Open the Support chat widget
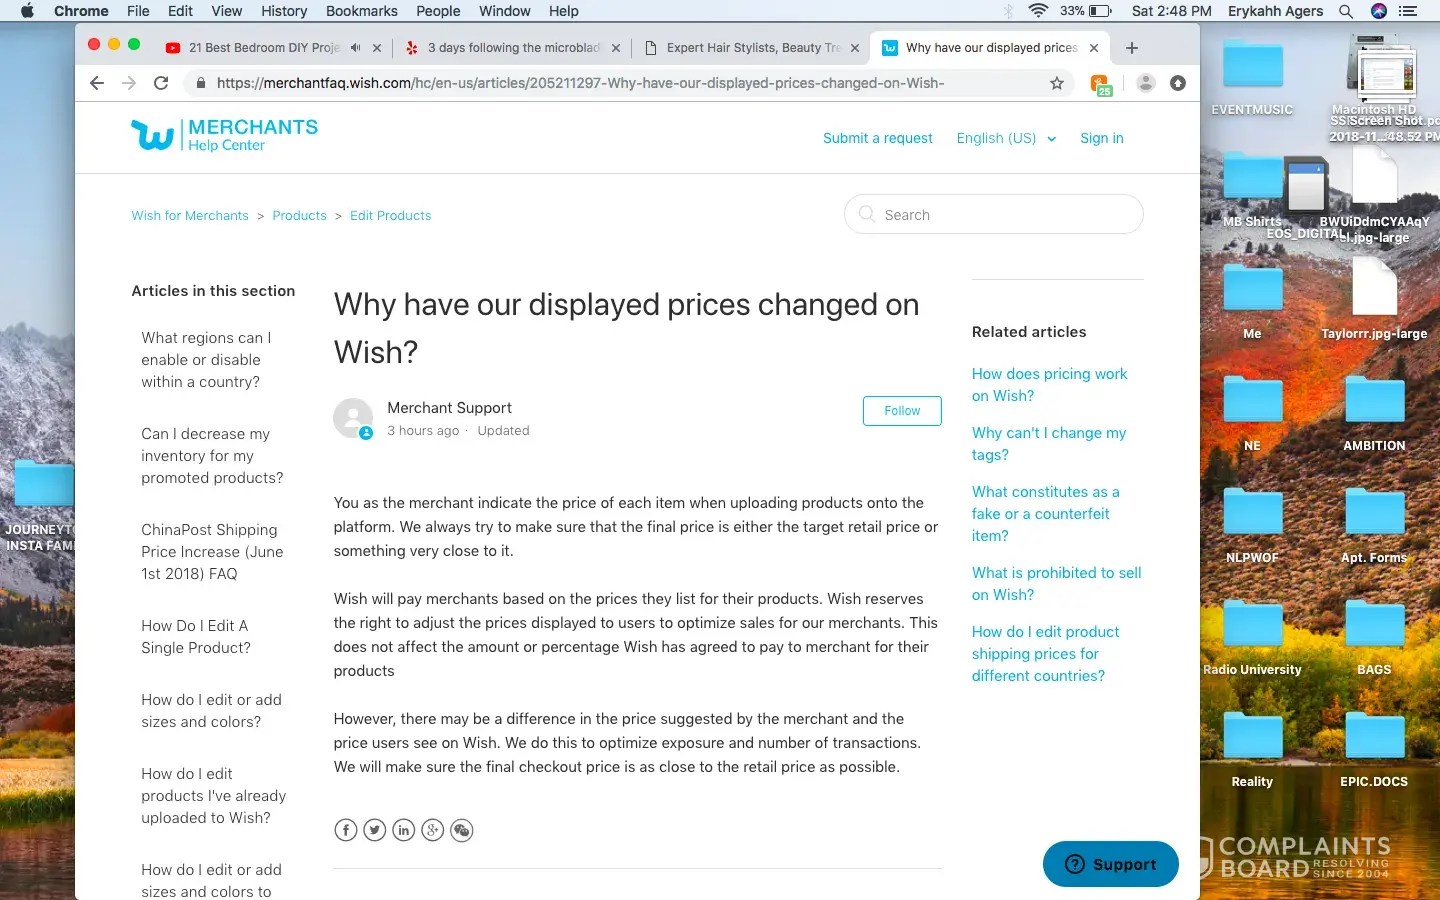Screen dimensions: 1440x900 (1110, 864)
